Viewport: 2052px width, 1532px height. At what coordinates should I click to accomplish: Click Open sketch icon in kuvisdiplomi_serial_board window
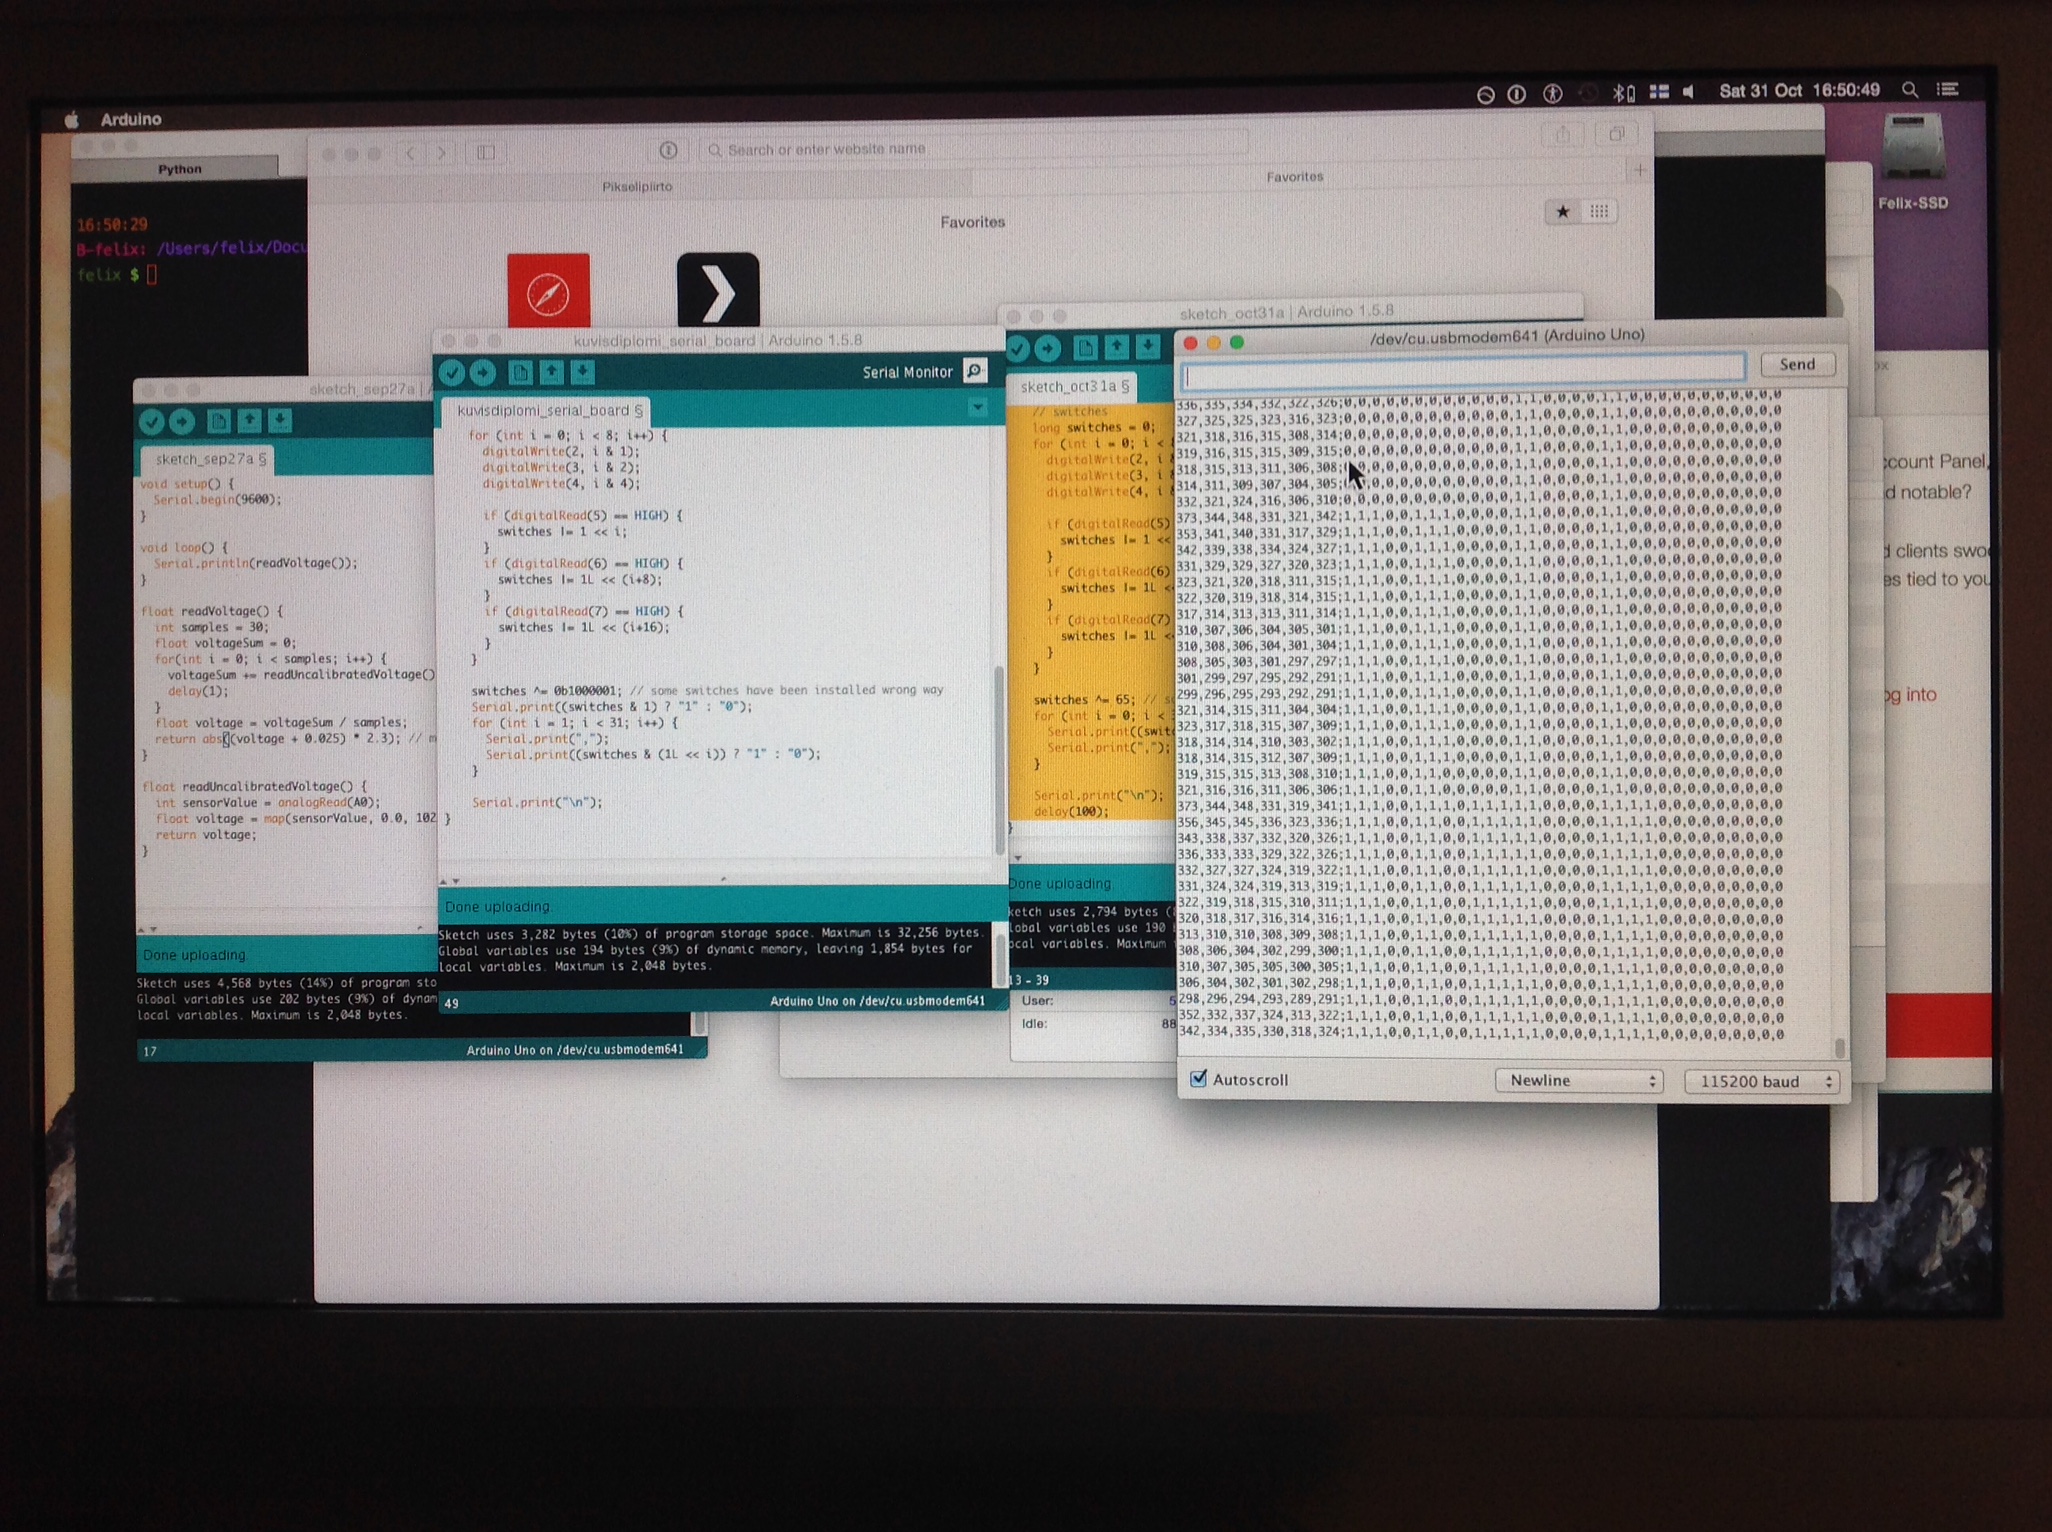pyautogui.click(x=551, y=373)
